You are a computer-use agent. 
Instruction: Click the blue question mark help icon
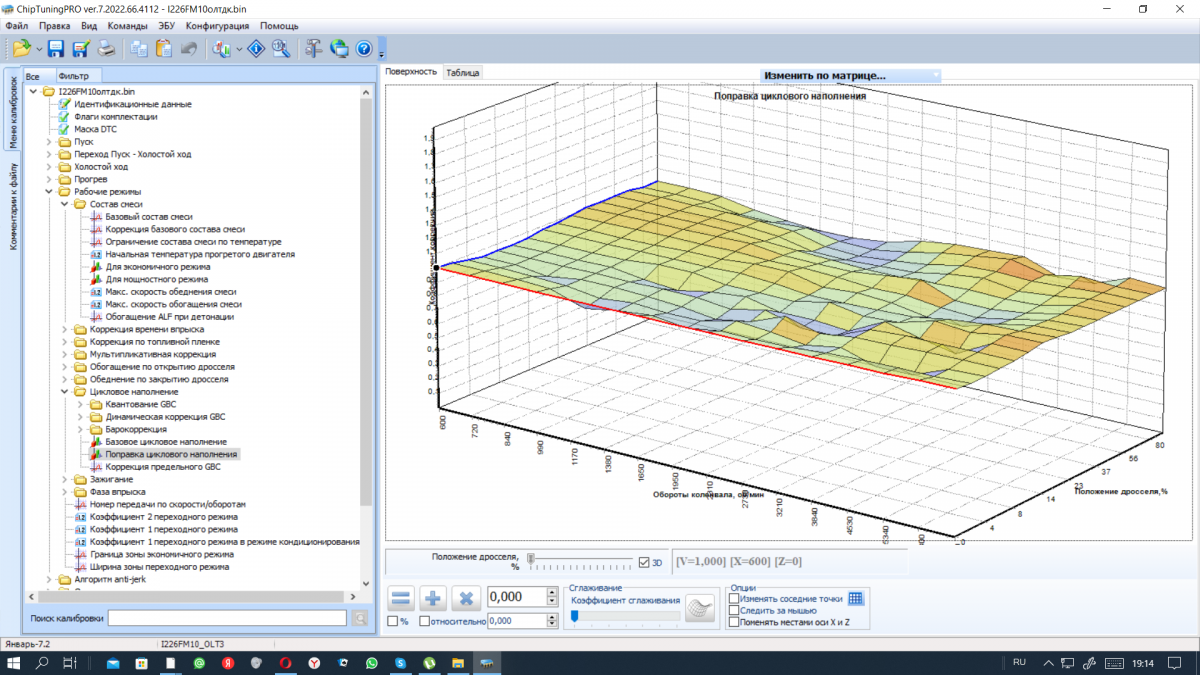coord(364,48)
